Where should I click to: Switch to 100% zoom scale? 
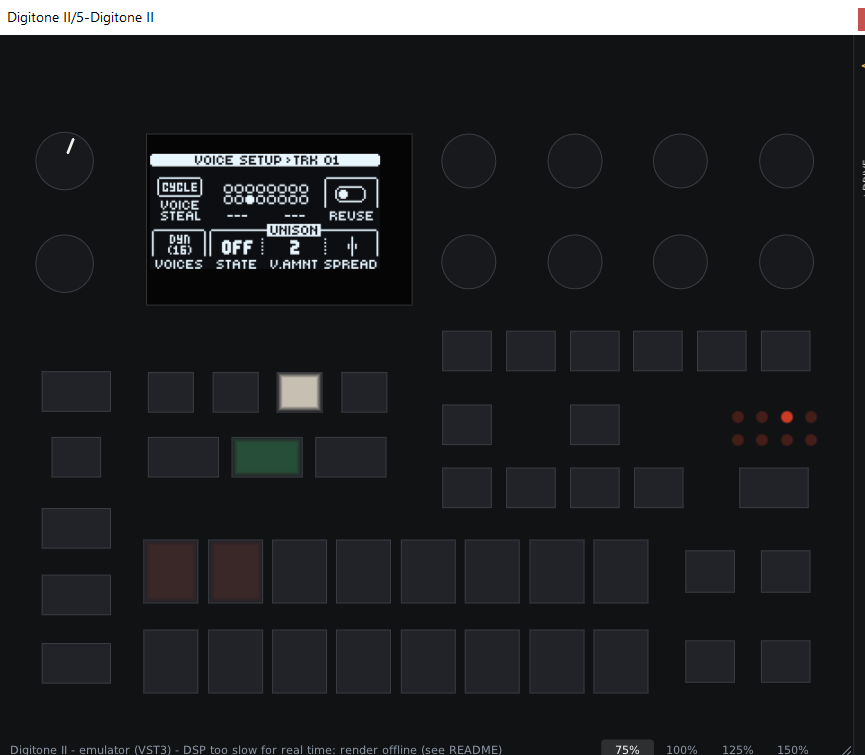(682, 748)
